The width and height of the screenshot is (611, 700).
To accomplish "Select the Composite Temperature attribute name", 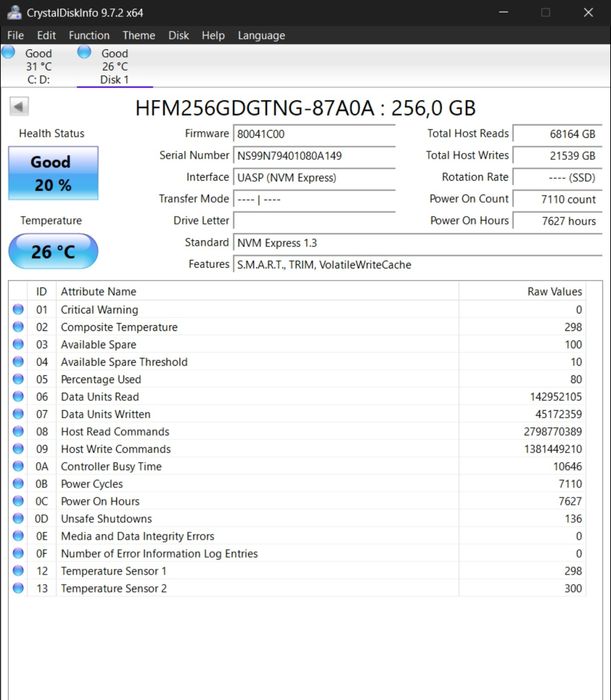I will pyautogui.click(x=119, y=327).
